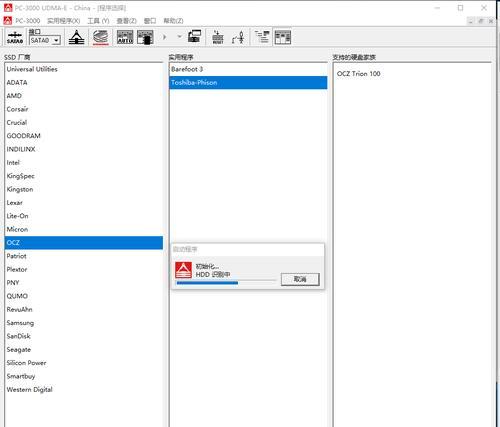Select Lite-On in SSD vendor list
Image resolution: width=500 pixels, height=427 pixels.
(x=84, y=216)
